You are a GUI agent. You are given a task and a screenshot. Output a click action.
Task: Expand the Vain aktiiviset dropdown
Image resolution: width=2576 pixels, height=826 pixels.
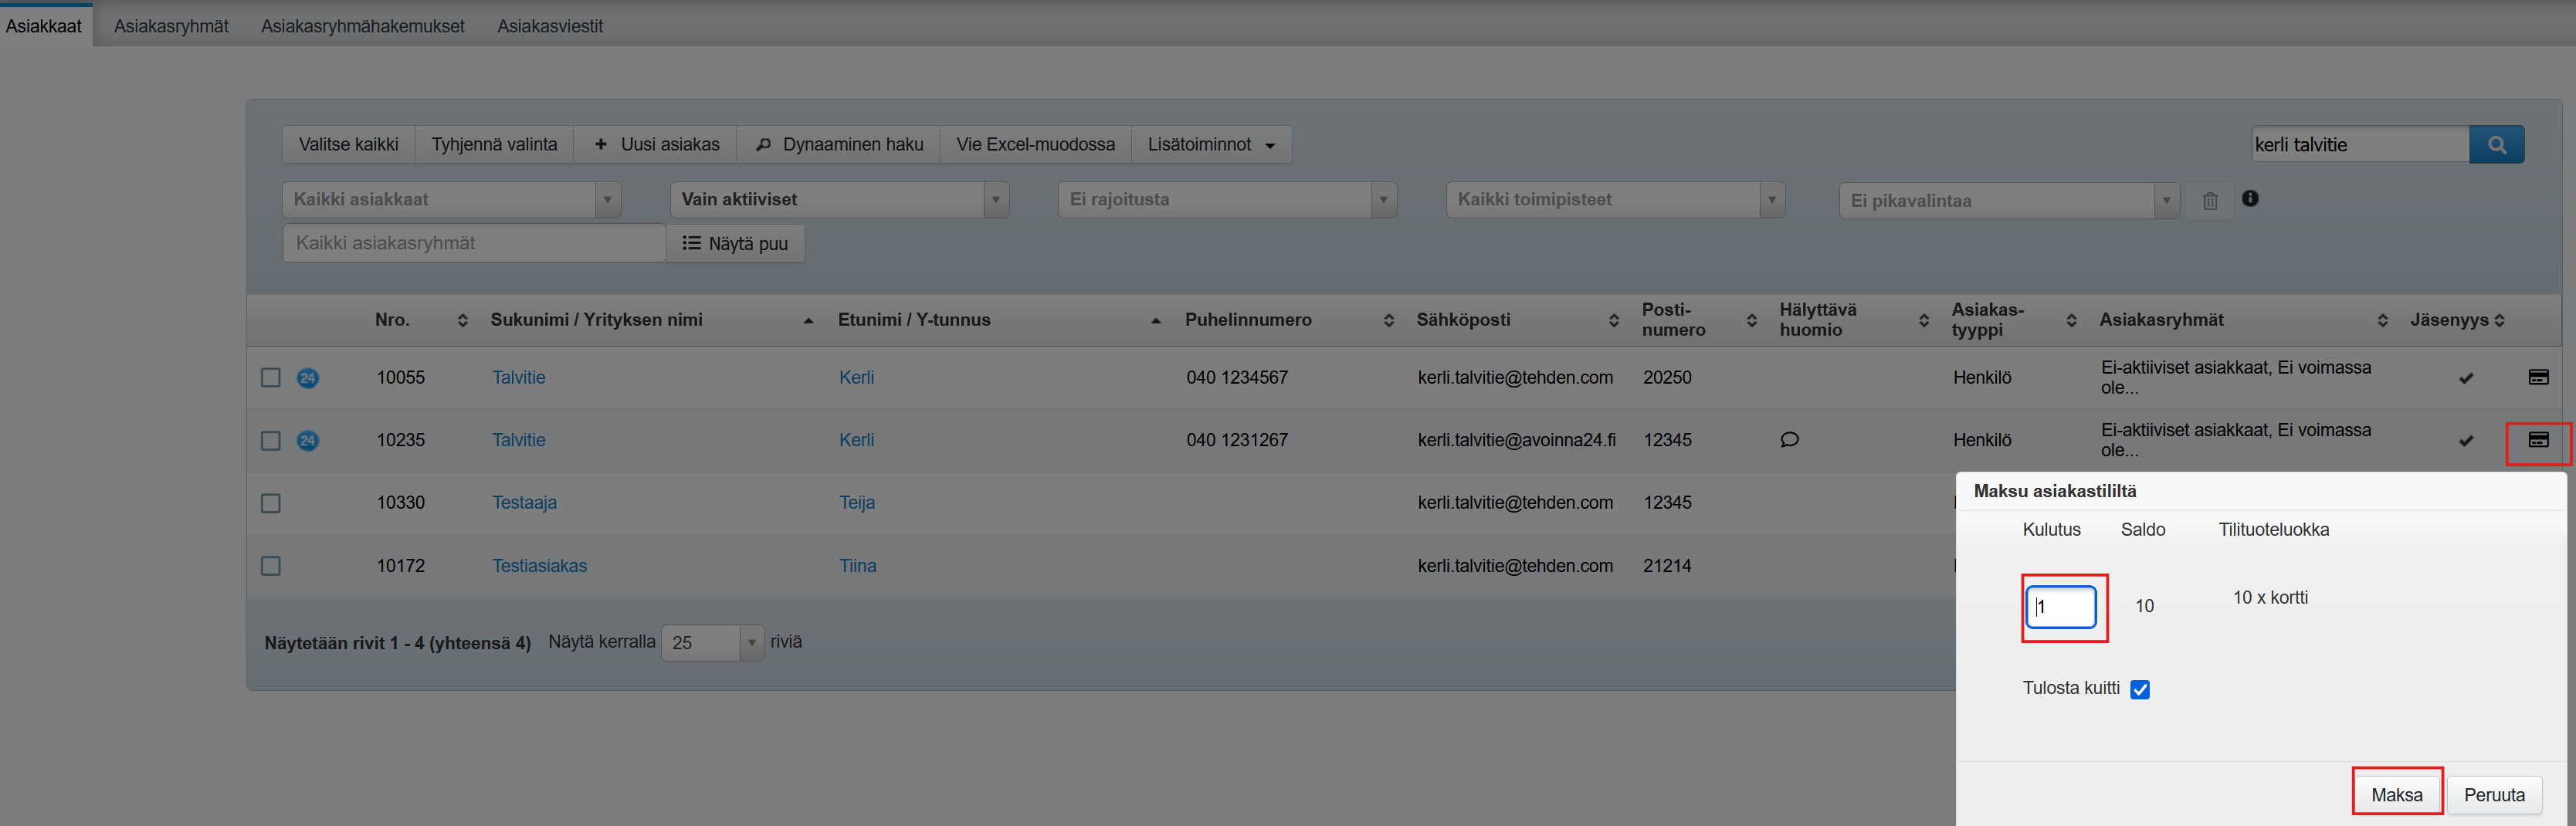(838, 200)
